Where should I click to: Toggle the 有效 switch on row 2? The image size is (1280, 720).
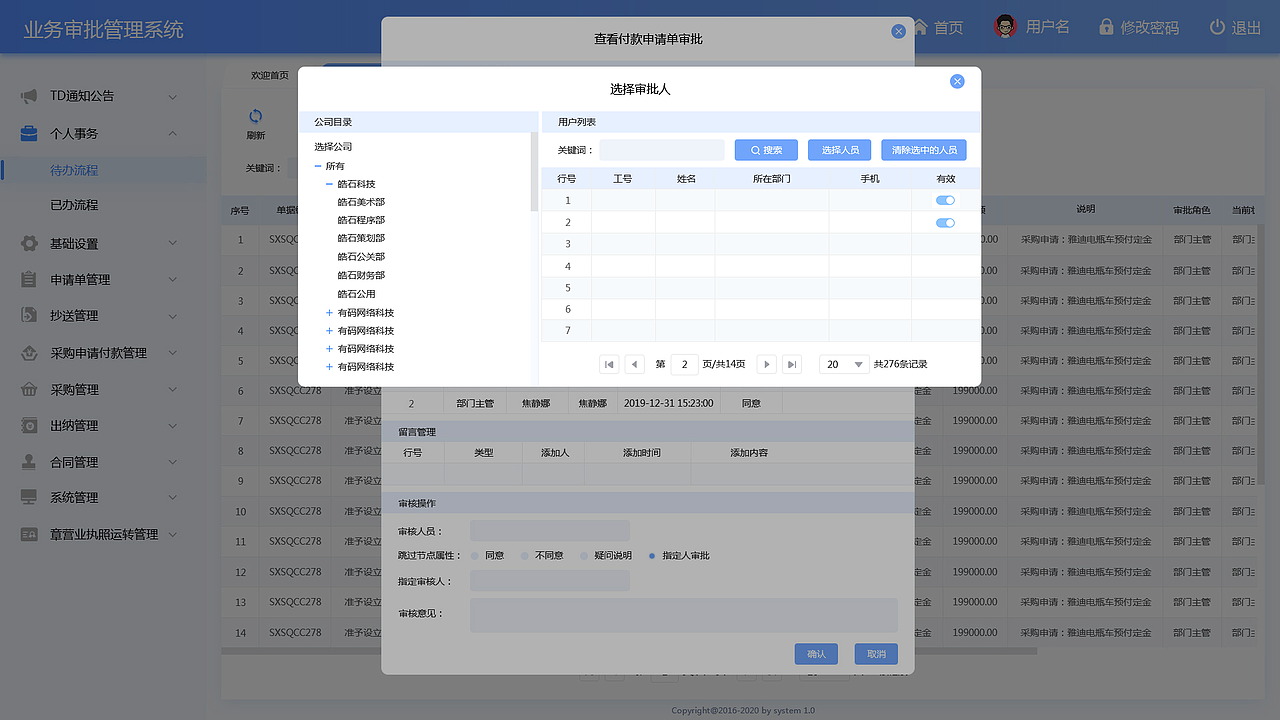pos(944,222)
